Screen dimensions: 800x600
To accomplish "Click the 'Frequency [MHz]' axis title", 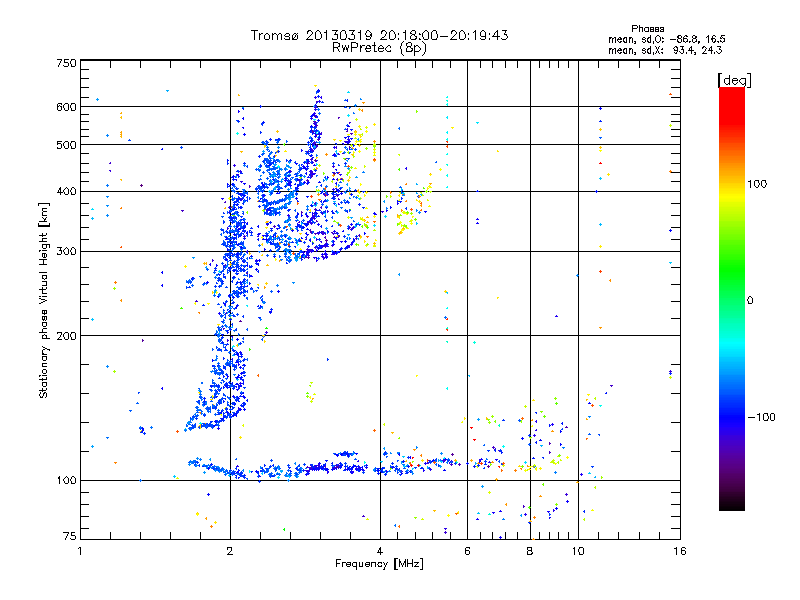I will [379, 564].
